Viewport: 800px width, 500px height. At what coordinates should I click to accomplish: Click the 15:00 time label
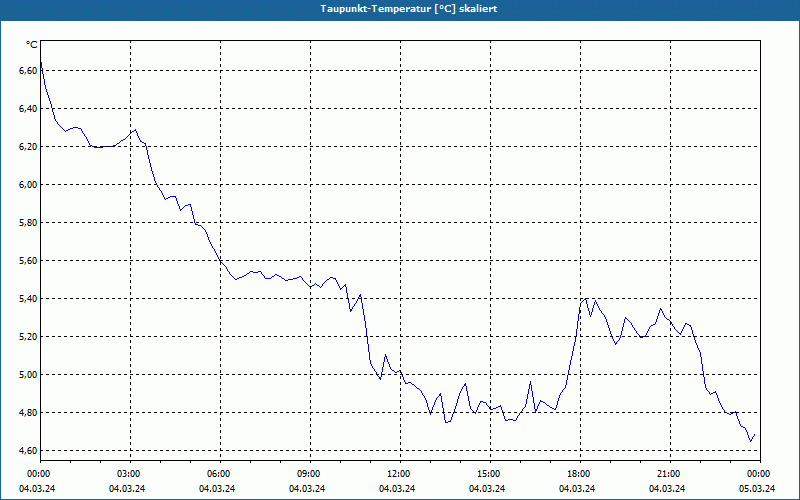(490, 474)
